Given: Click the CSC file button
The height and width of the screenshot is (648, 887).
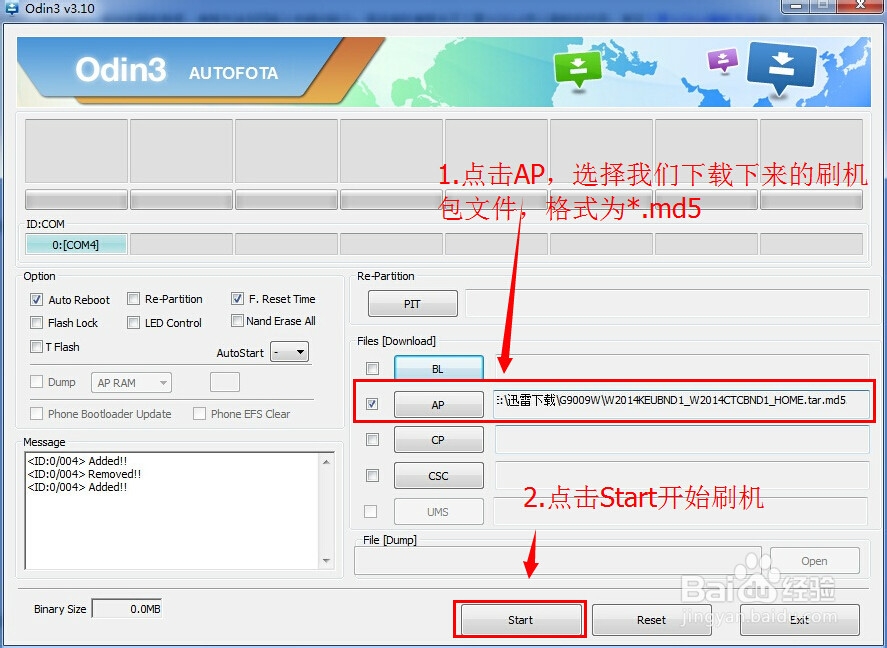Looking at the screenshot, I should [438, 476].
